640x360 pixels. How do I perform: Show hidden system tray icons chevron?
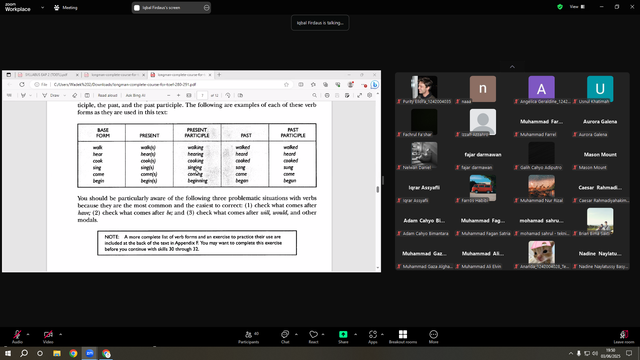[x=571, y=353]
